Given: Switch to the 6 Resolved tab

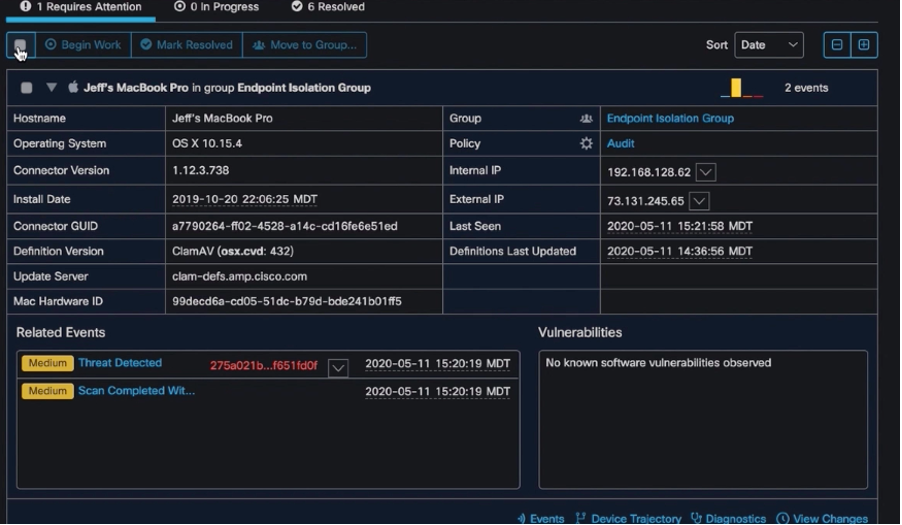Looking at the screenshot, I should [x=328, y=7].
